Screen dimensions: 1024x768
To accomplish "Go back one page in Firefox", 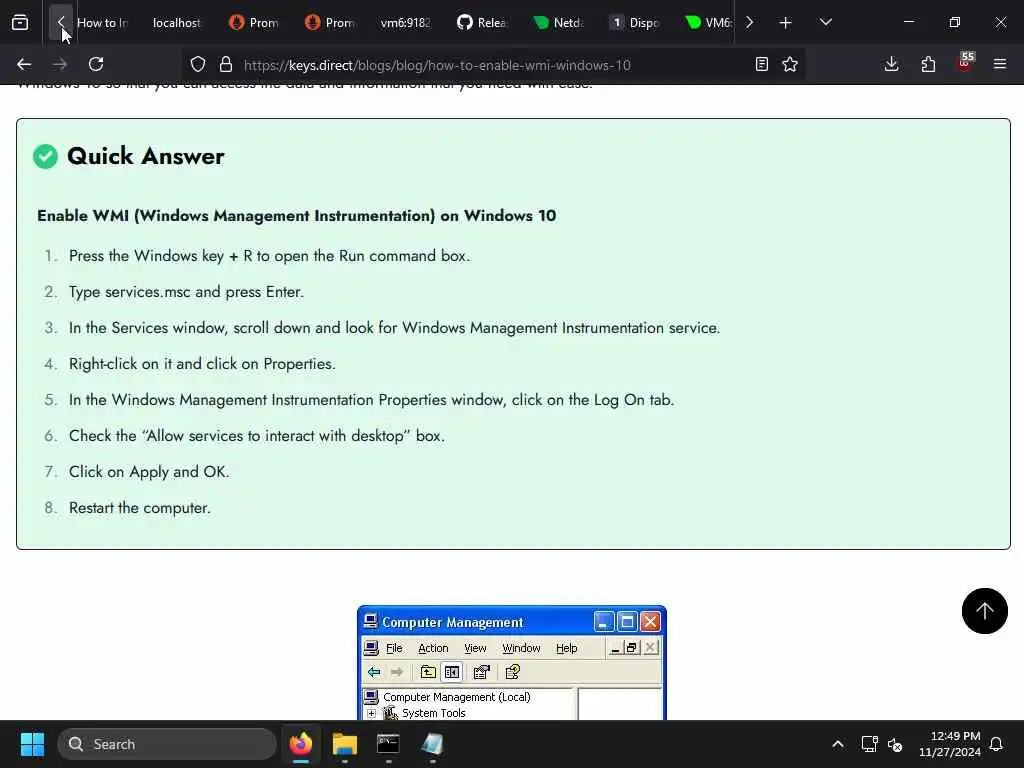I will 24,64.
